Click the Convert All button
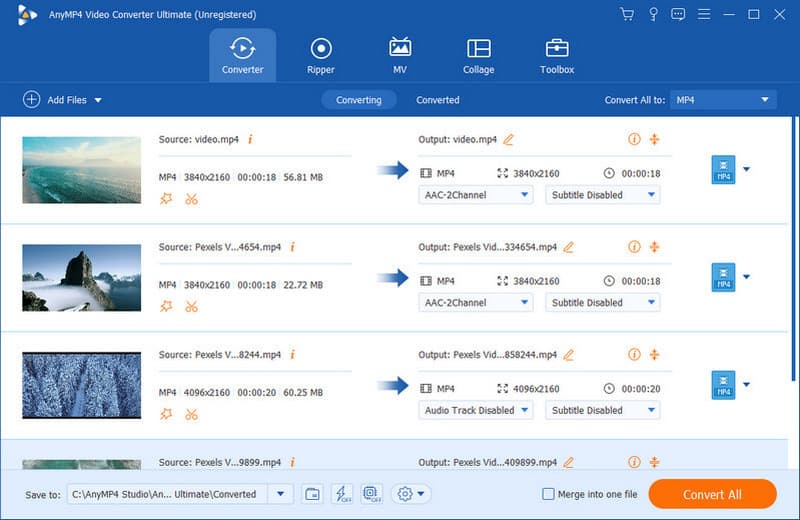This screenshot has height=520, width=800. tap(712, 494)
